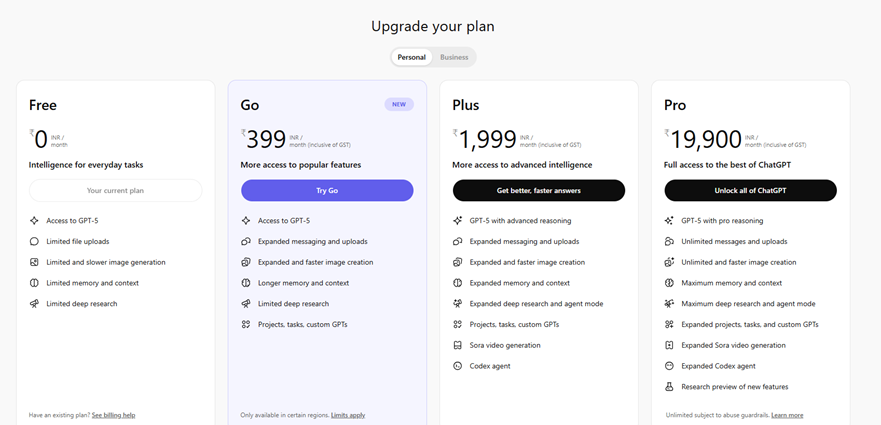881x425 pixels.
Task: Click the Go plan's limited deep research icon
Action: pos(246,304)
